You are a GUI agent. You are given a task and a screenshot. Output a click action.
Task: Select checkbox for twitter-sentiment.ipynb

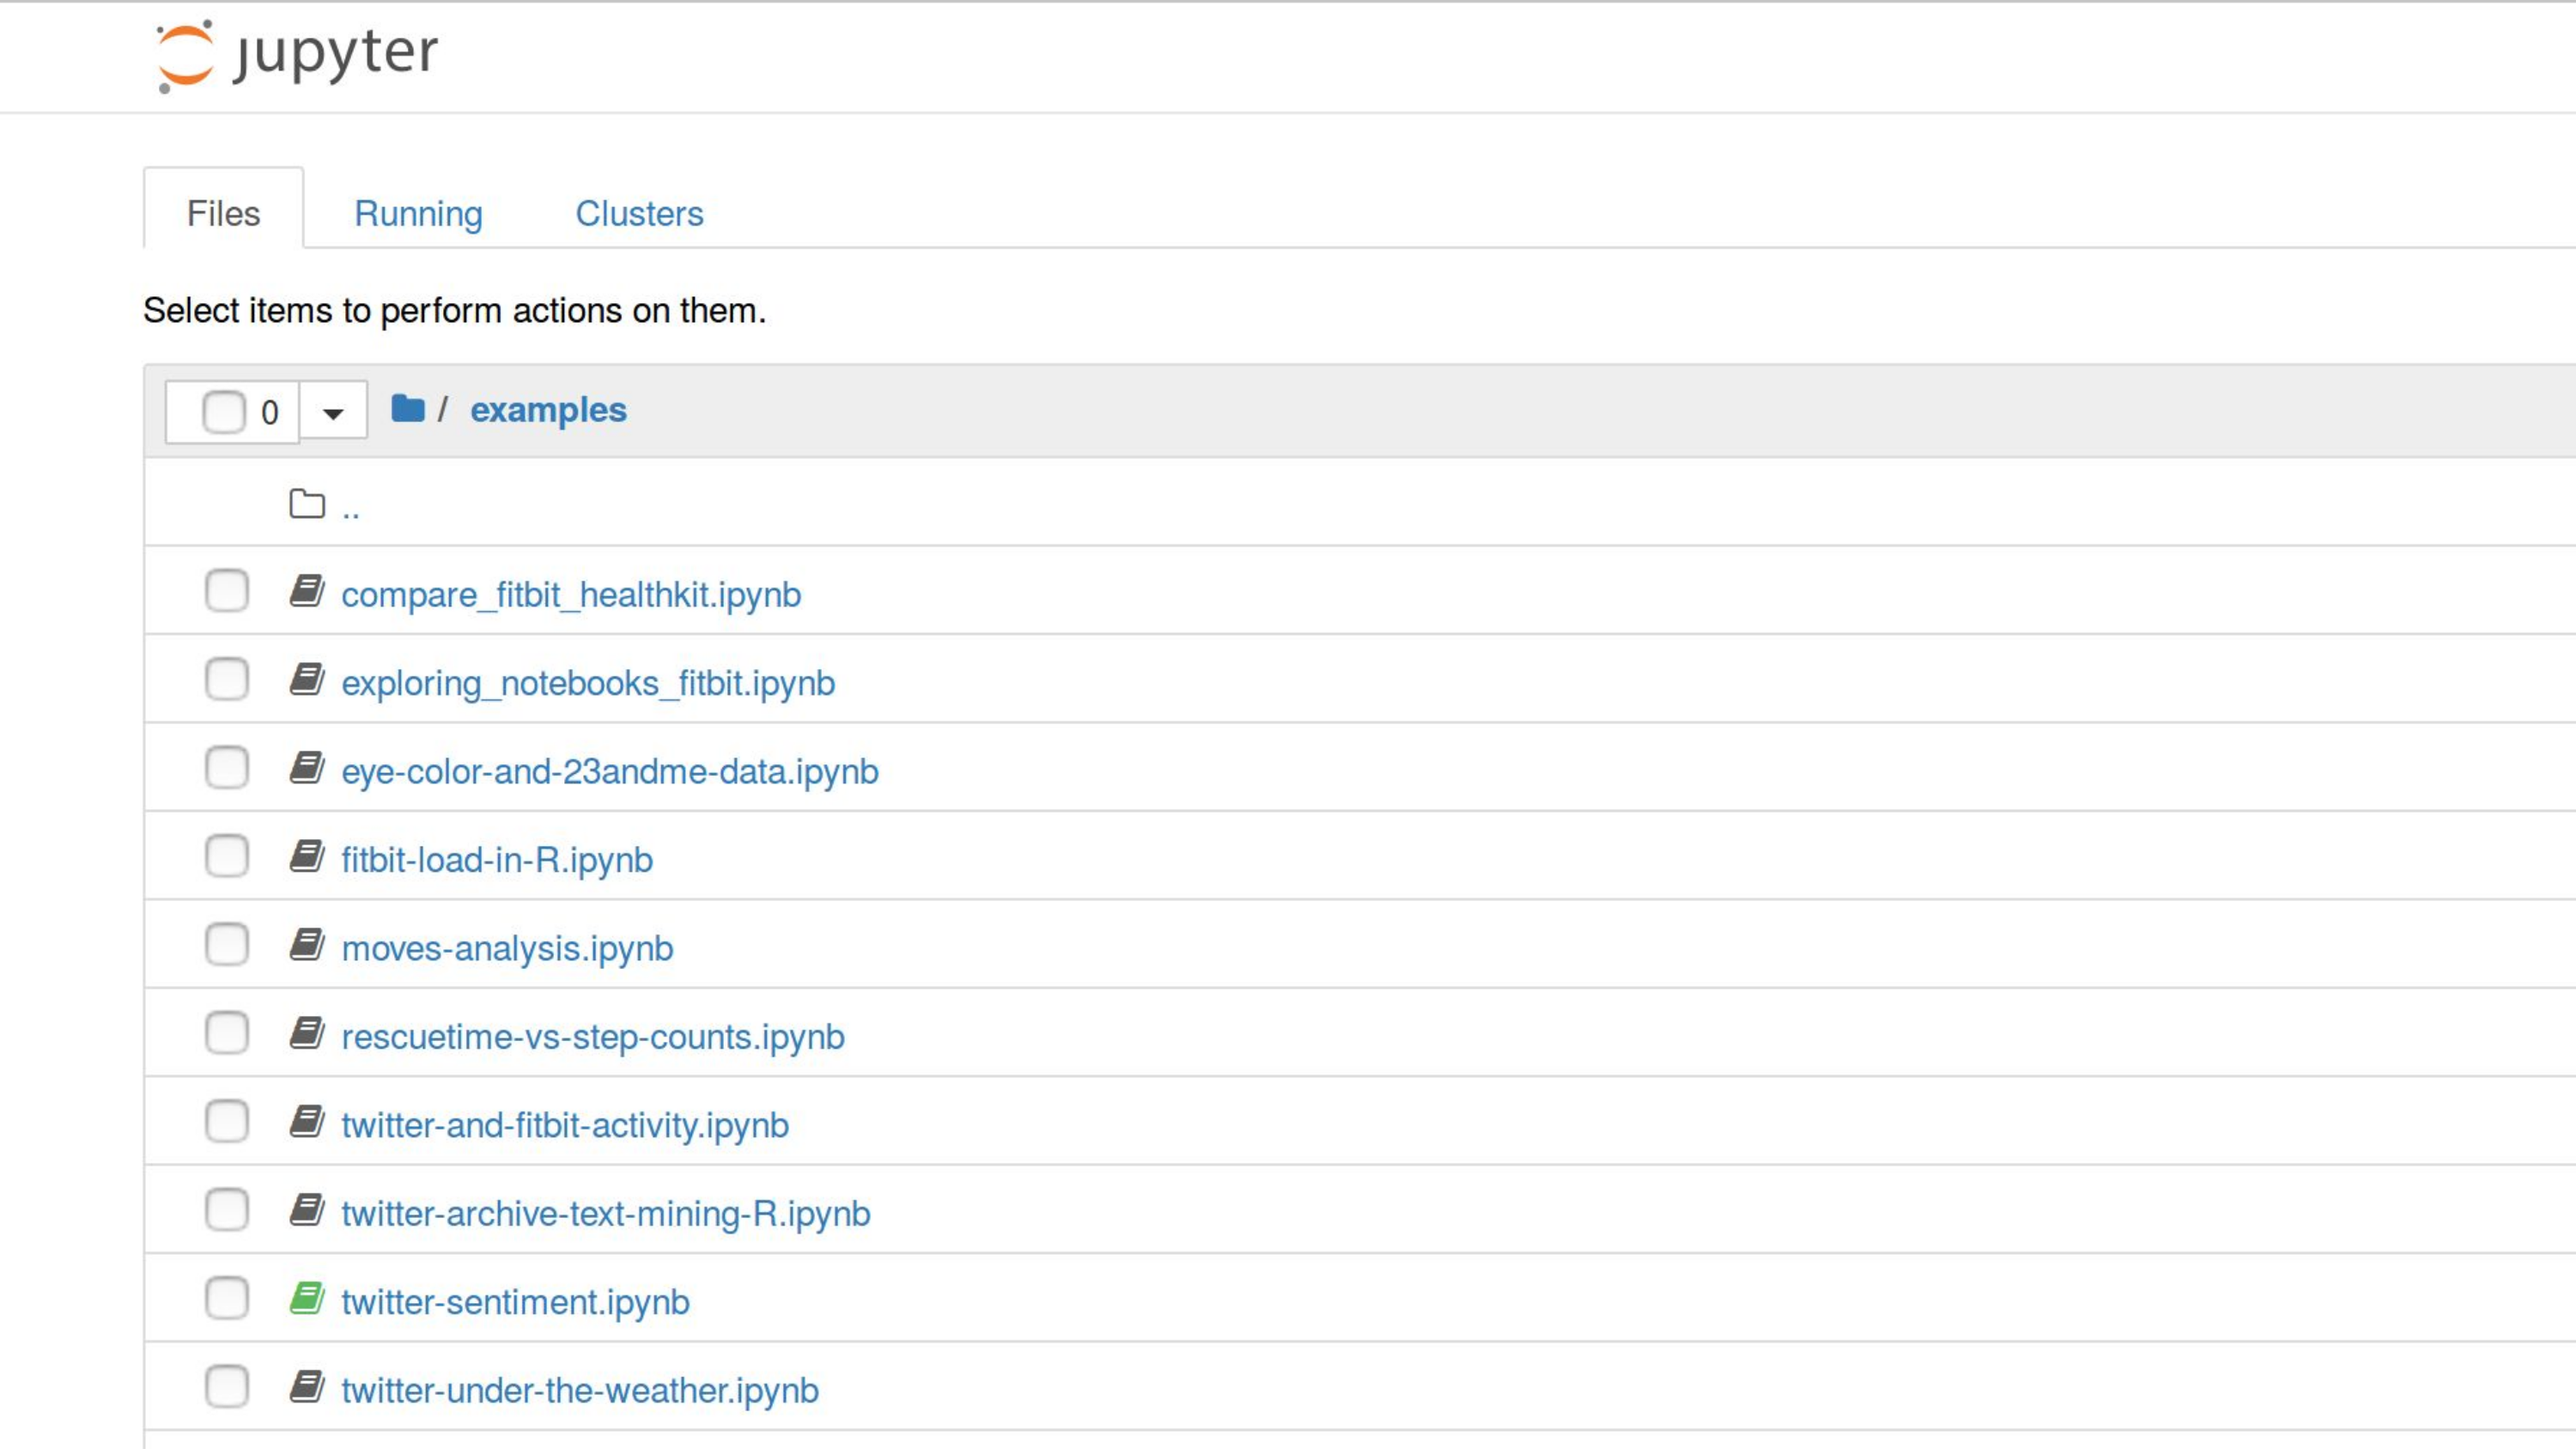point(227,1298)
